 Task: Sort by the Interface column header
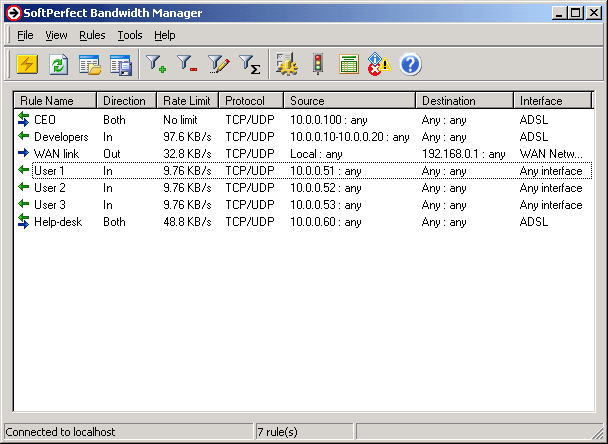tap(553, 101)
